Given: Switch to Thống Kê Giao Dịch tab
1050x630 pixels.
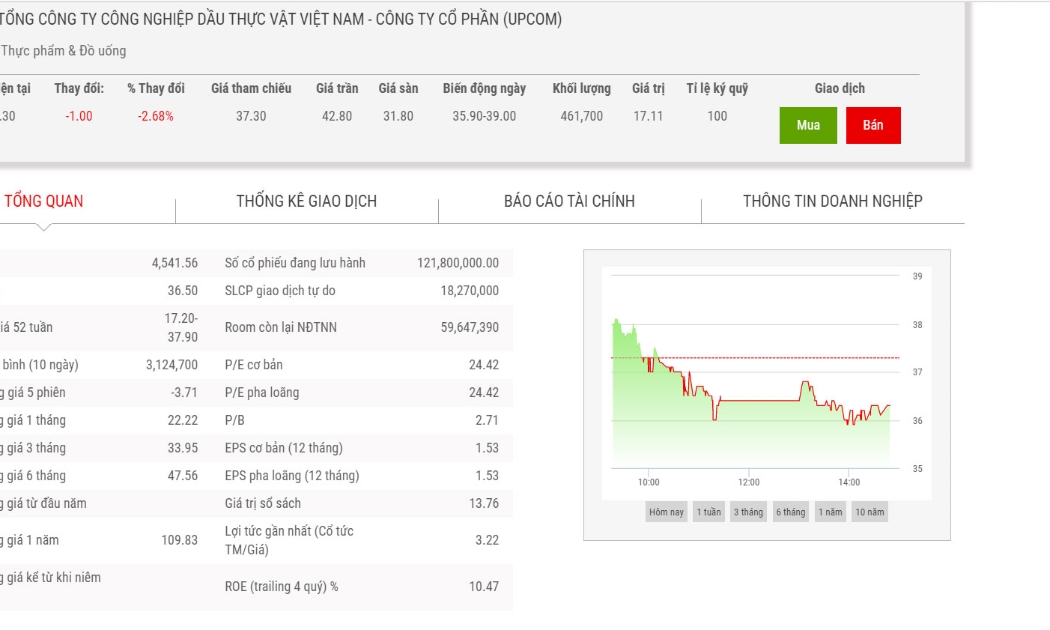Looking at the screenshot, I should [307, 201].
